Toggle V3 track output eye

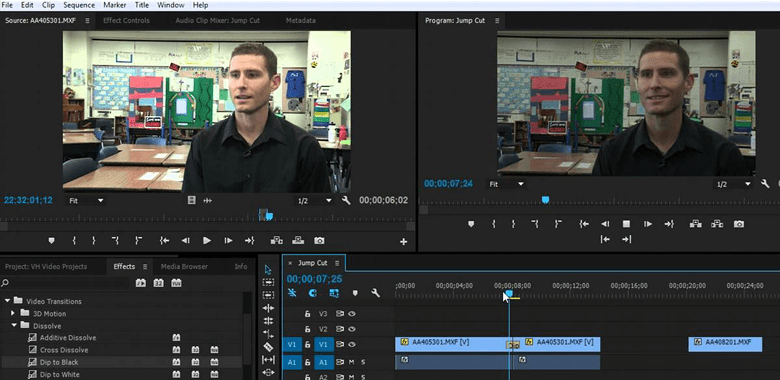[352, 314]
